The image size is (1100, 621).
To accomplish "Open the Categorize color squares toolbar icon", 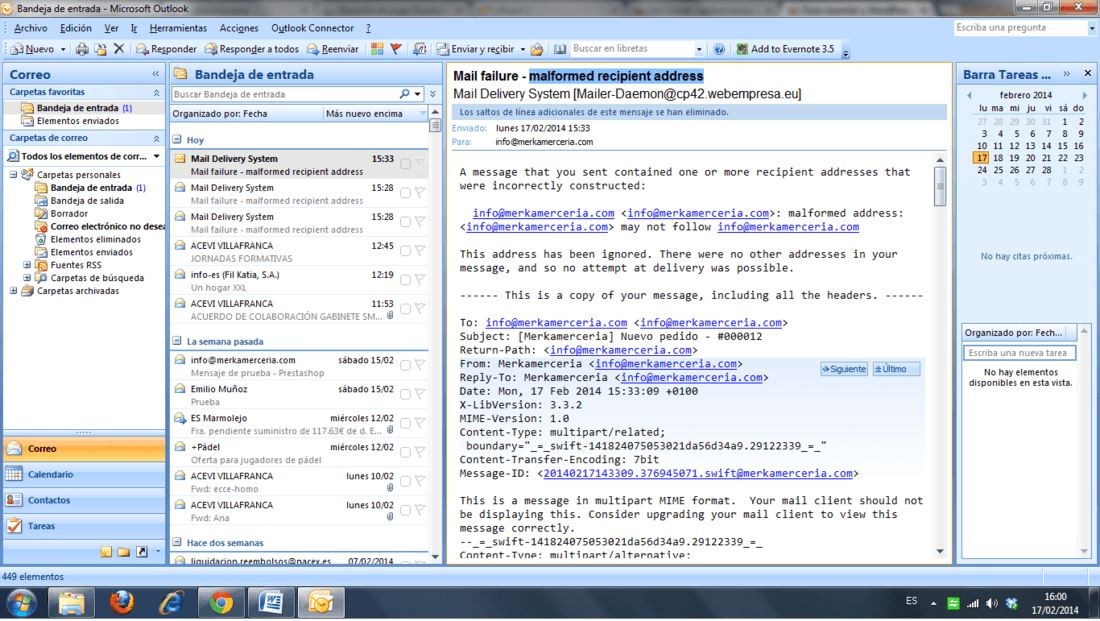I will point(377,49).
